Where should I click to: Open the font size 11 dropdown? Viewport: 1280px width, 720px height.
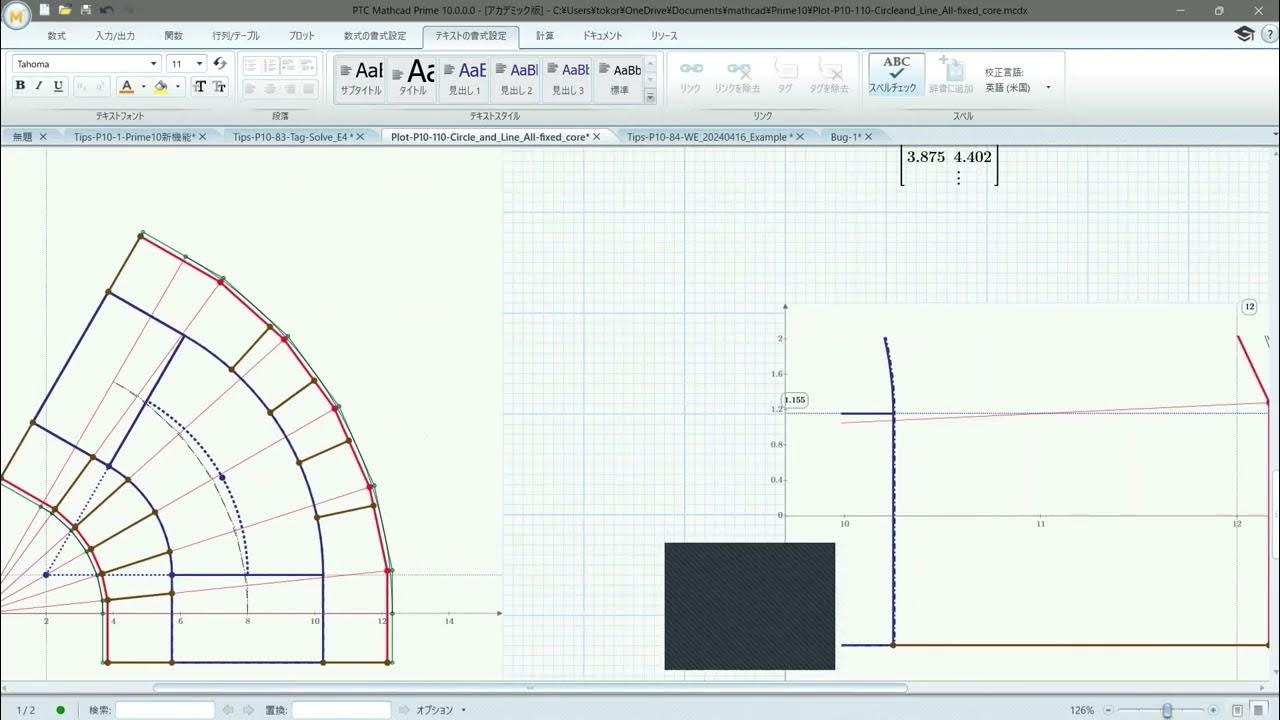pyautogui.click(x=200, y=64)
